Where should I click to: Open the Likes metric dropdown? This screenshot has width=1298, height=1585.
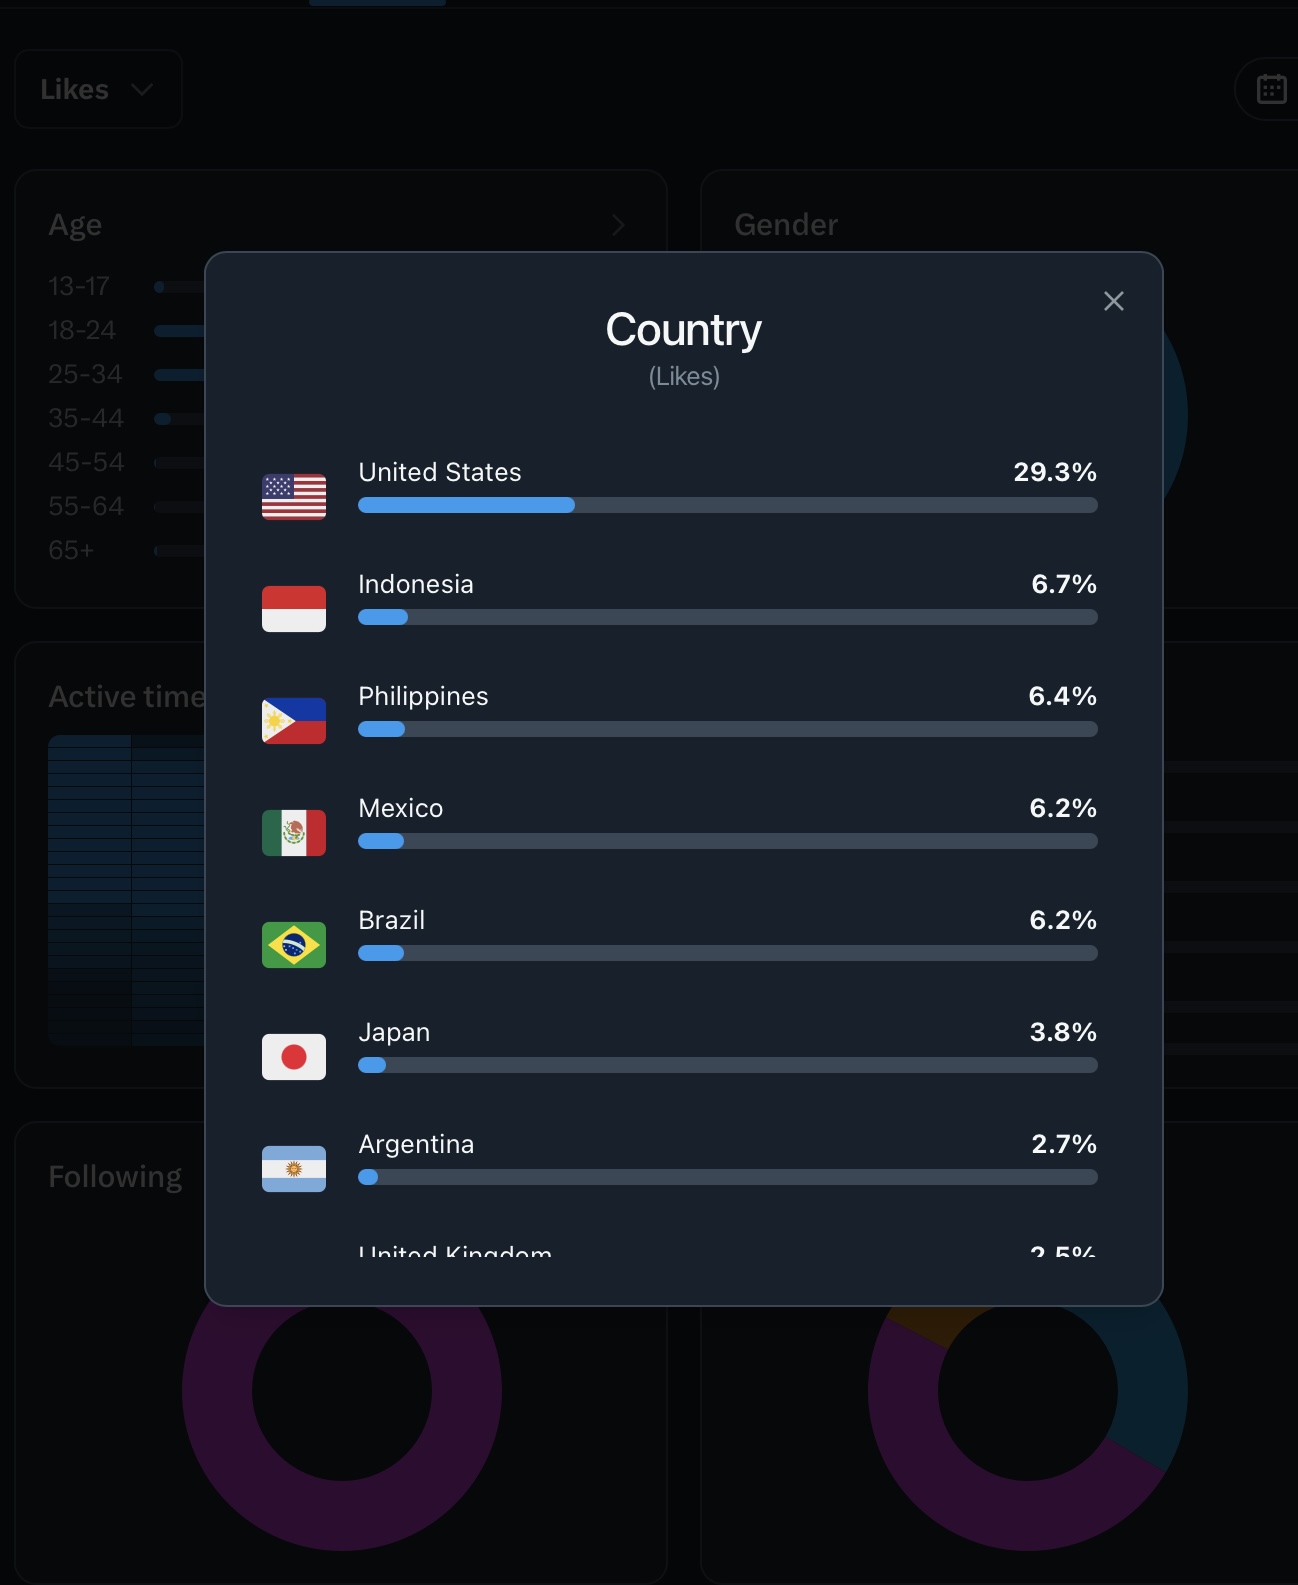[x=98, y=89]
